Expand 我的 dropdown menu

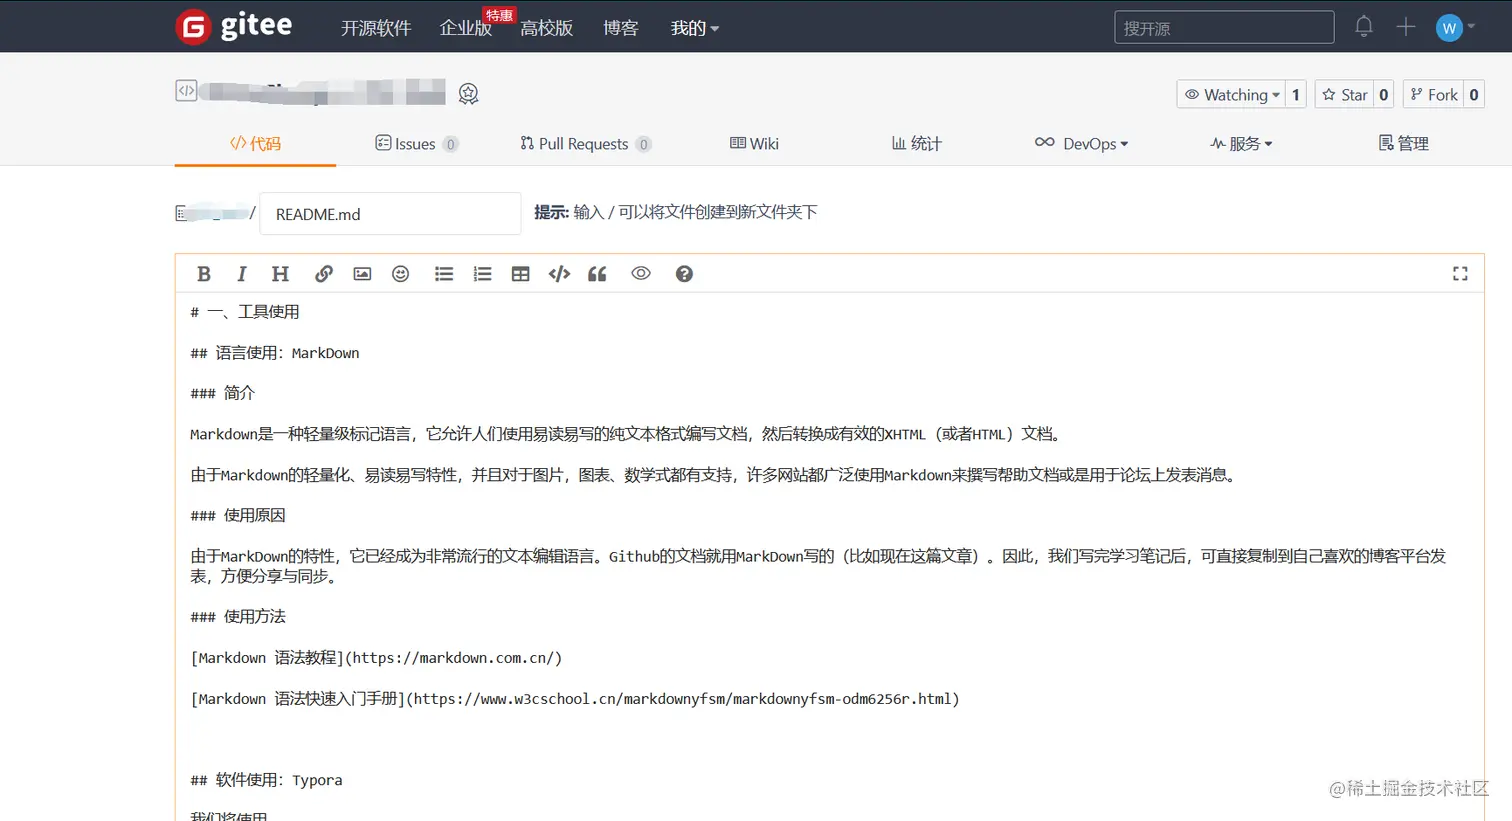pyautogui.click(x=695, y=28)
